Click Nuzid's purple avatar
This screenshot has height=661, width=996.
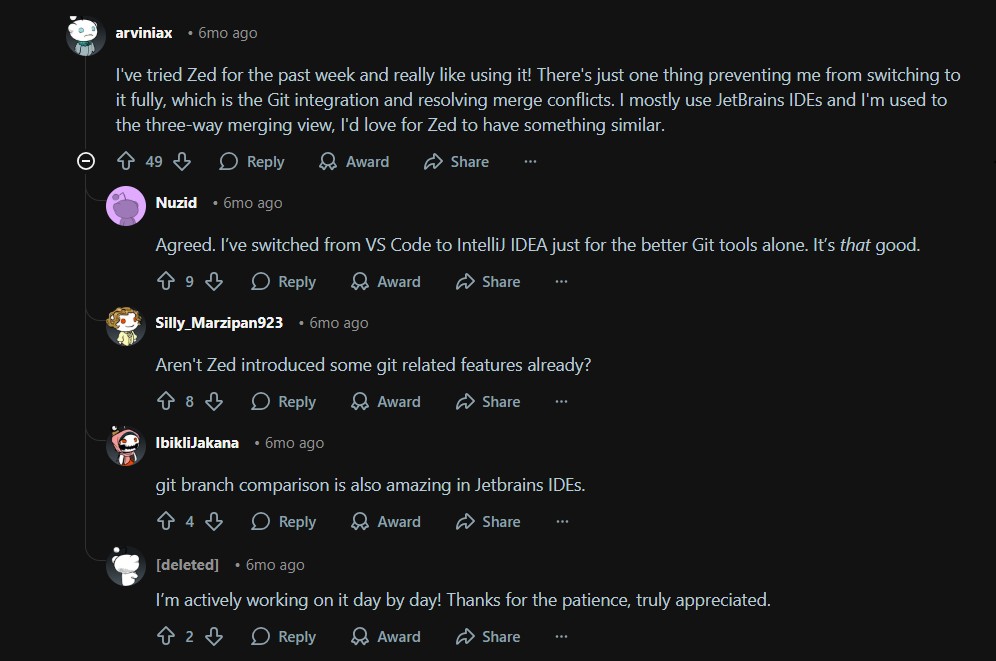(126, 207)
